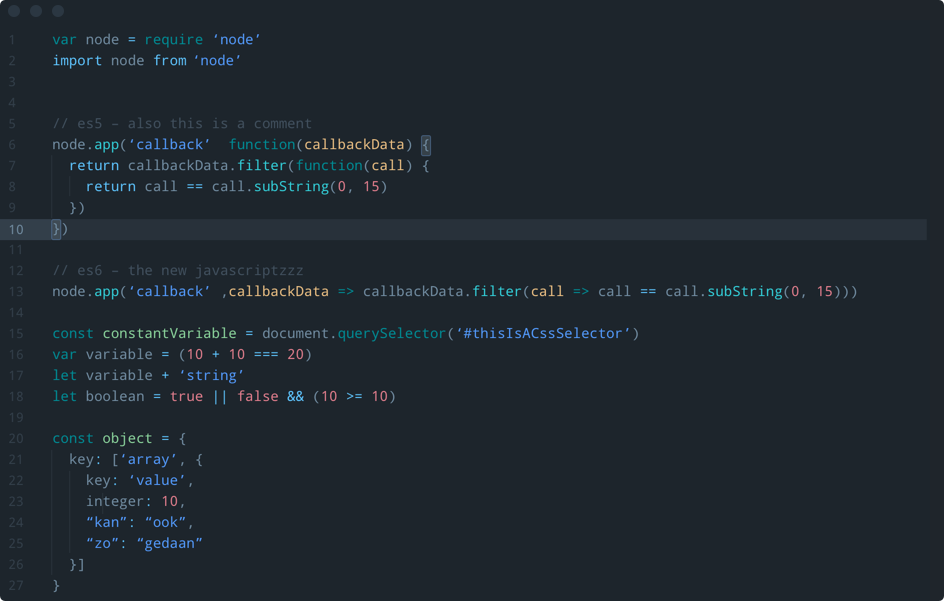The height and width of the screenshot is (601, 944).
Task: Click the '#thisIsACssSelector' string
Action: [x=542, y=333]
